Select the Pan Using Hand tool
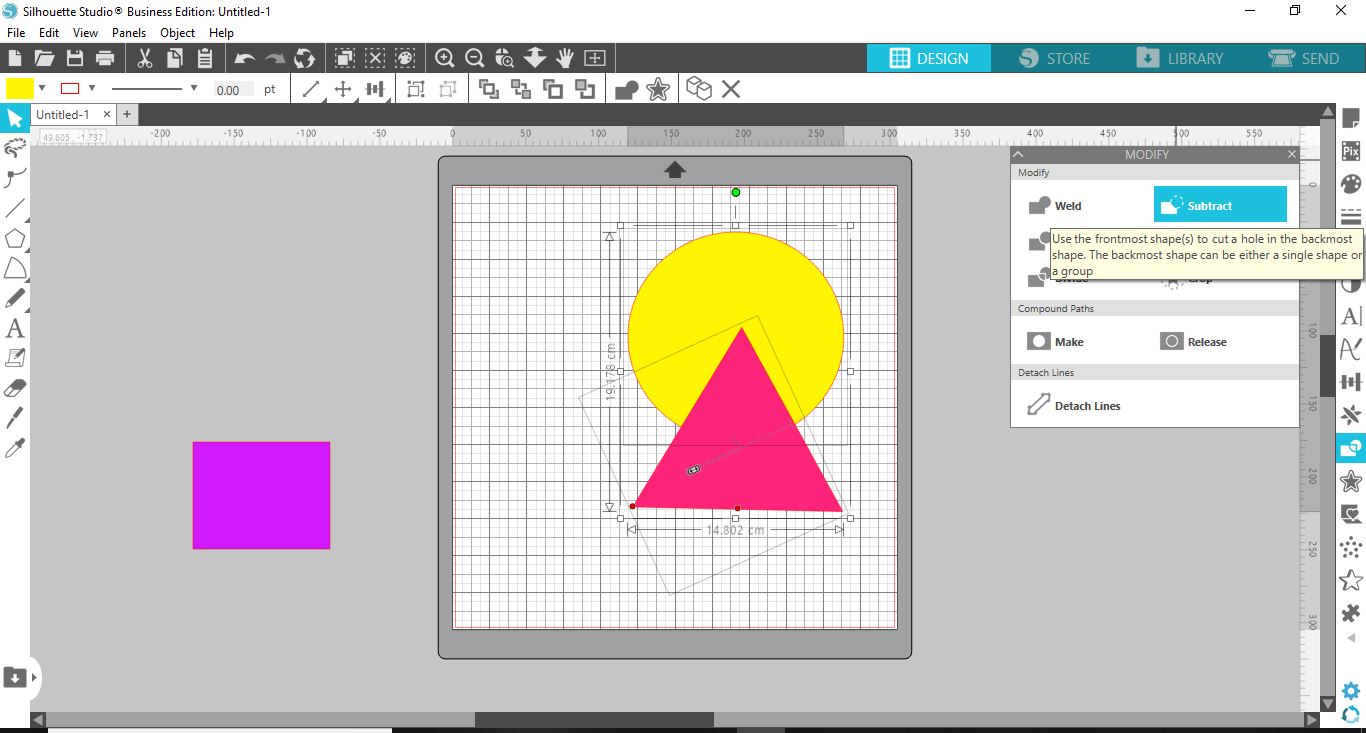1366x733 pixels. pyautogui.click(x=565, y=58)
